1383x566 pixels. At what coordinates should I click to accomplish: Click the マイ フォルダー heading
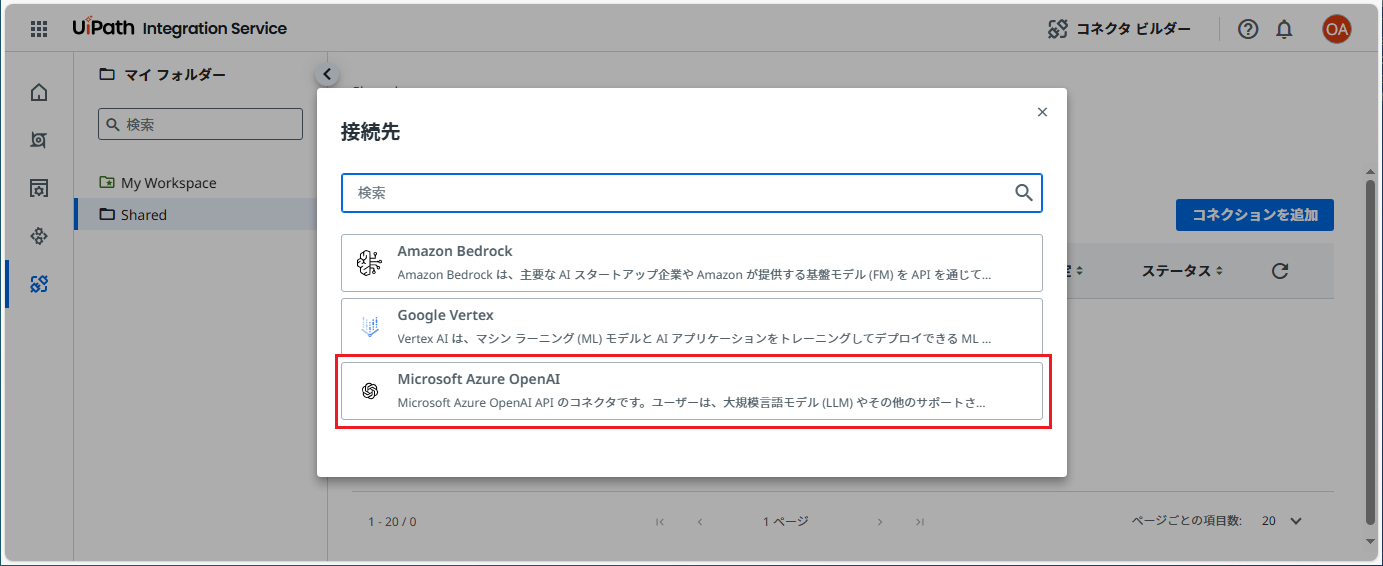175,74
